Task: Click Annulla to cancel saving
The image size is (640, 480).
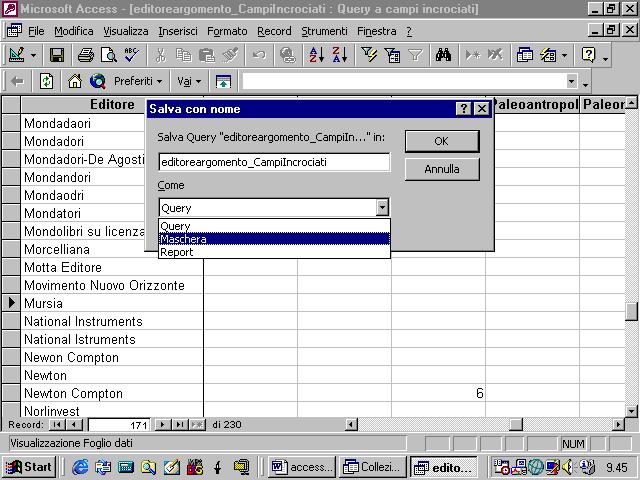Action: [x=442, y=169]
